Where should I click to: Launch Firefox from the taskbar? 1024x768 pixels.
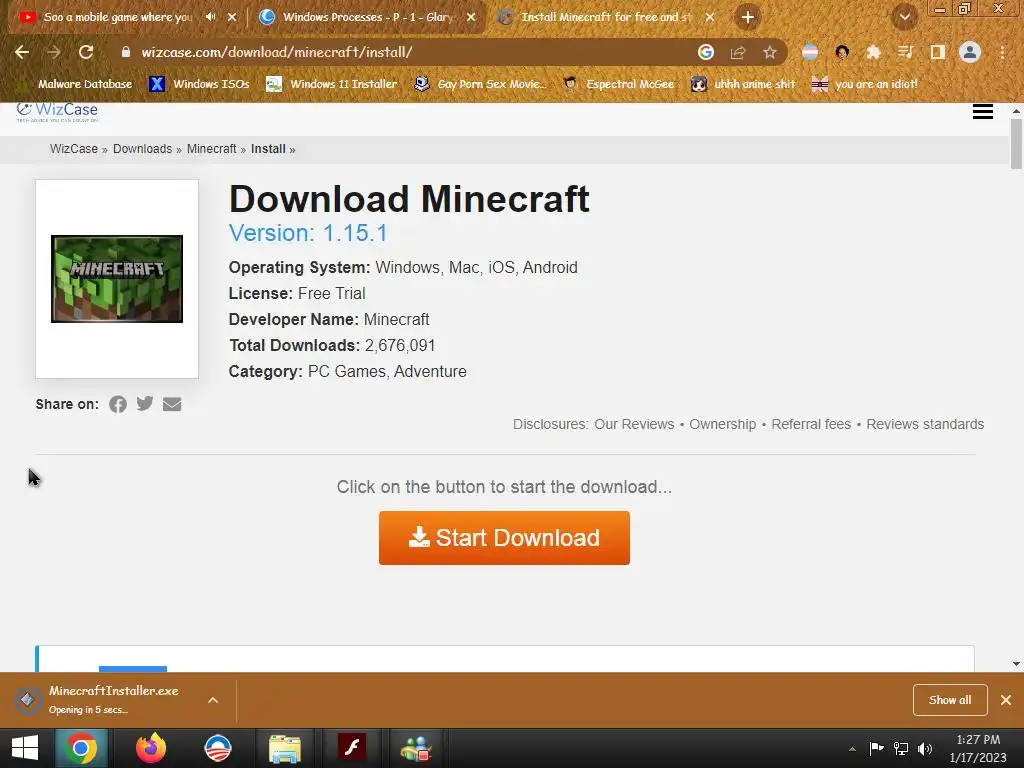pyautogui.click(x=151, y=748)
